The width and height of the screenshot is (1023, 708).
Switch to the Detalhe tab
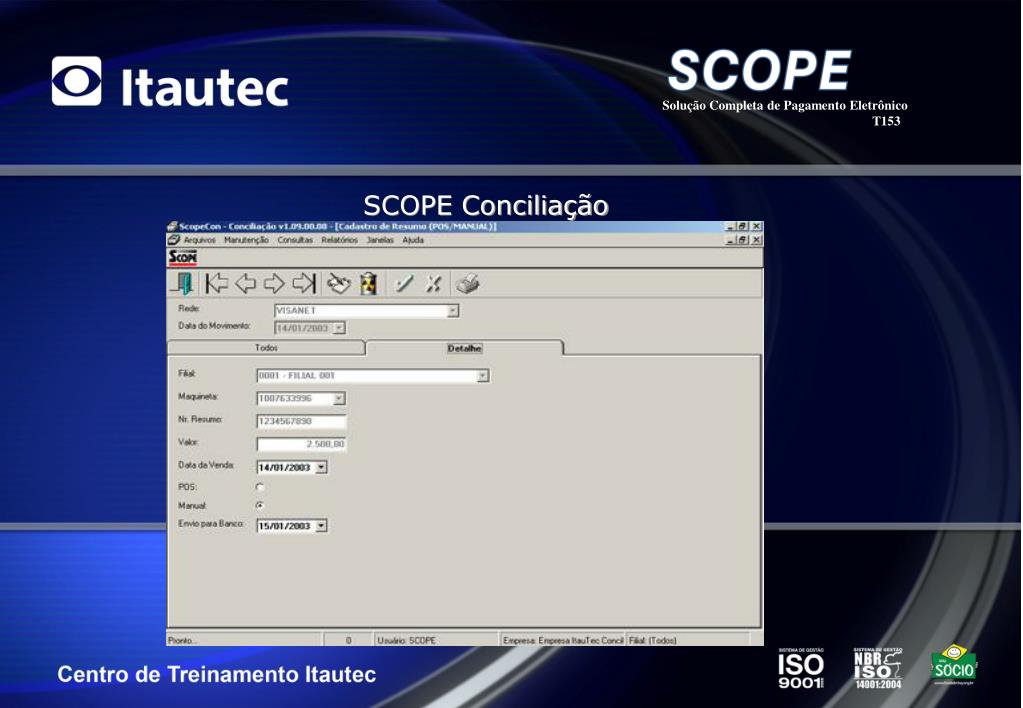tap(465, 348)
